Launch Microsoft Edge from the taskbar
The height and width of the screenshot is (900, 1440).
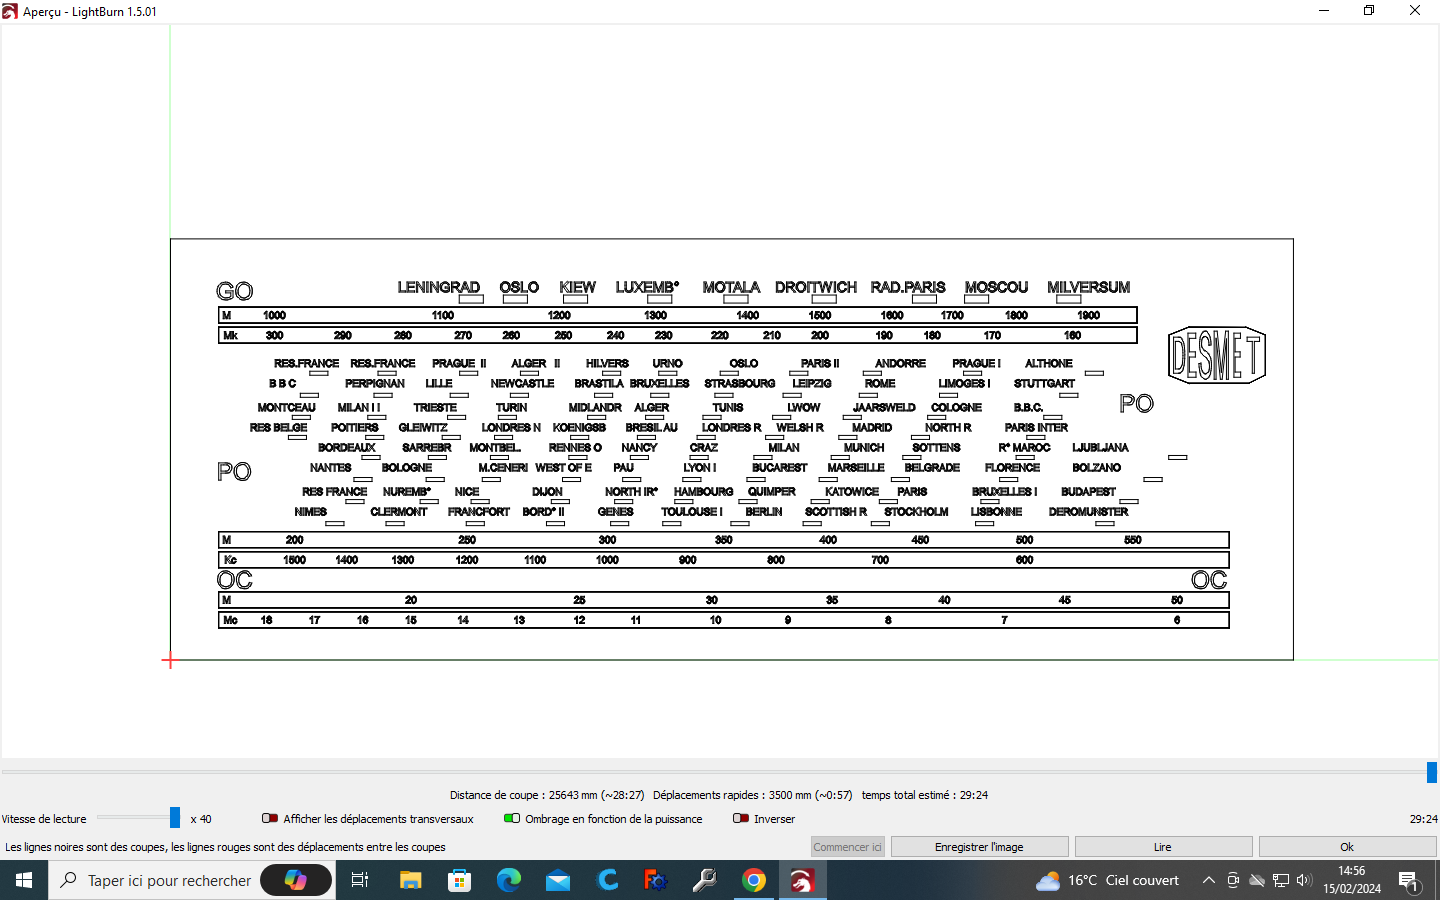coord(509,880)
